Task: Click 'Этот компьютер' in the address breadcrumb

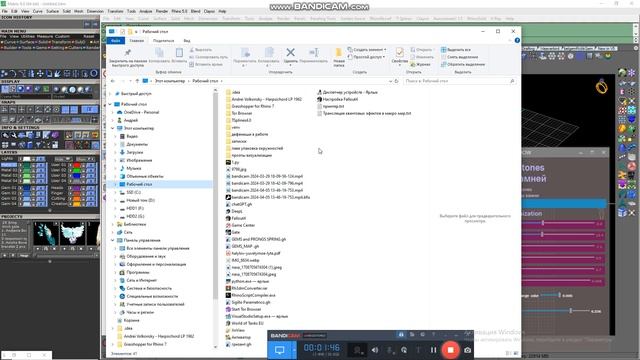Action: click(169, 81)
